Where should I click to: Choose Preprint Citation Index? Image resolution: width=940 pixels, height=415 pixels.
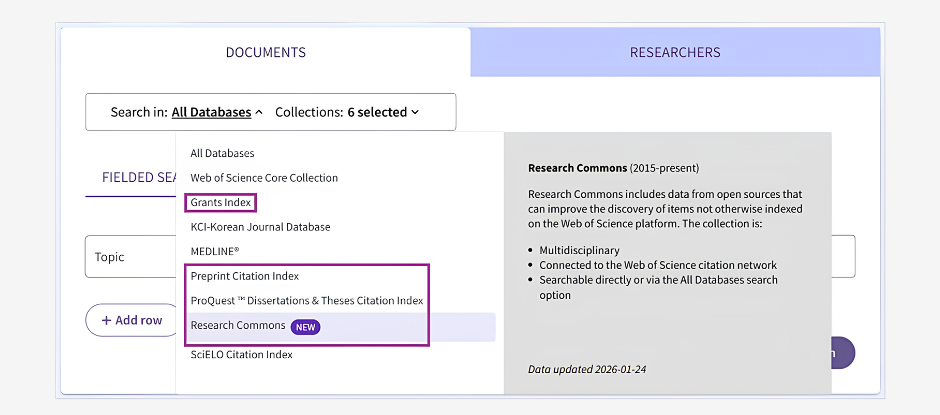[245, 276]
